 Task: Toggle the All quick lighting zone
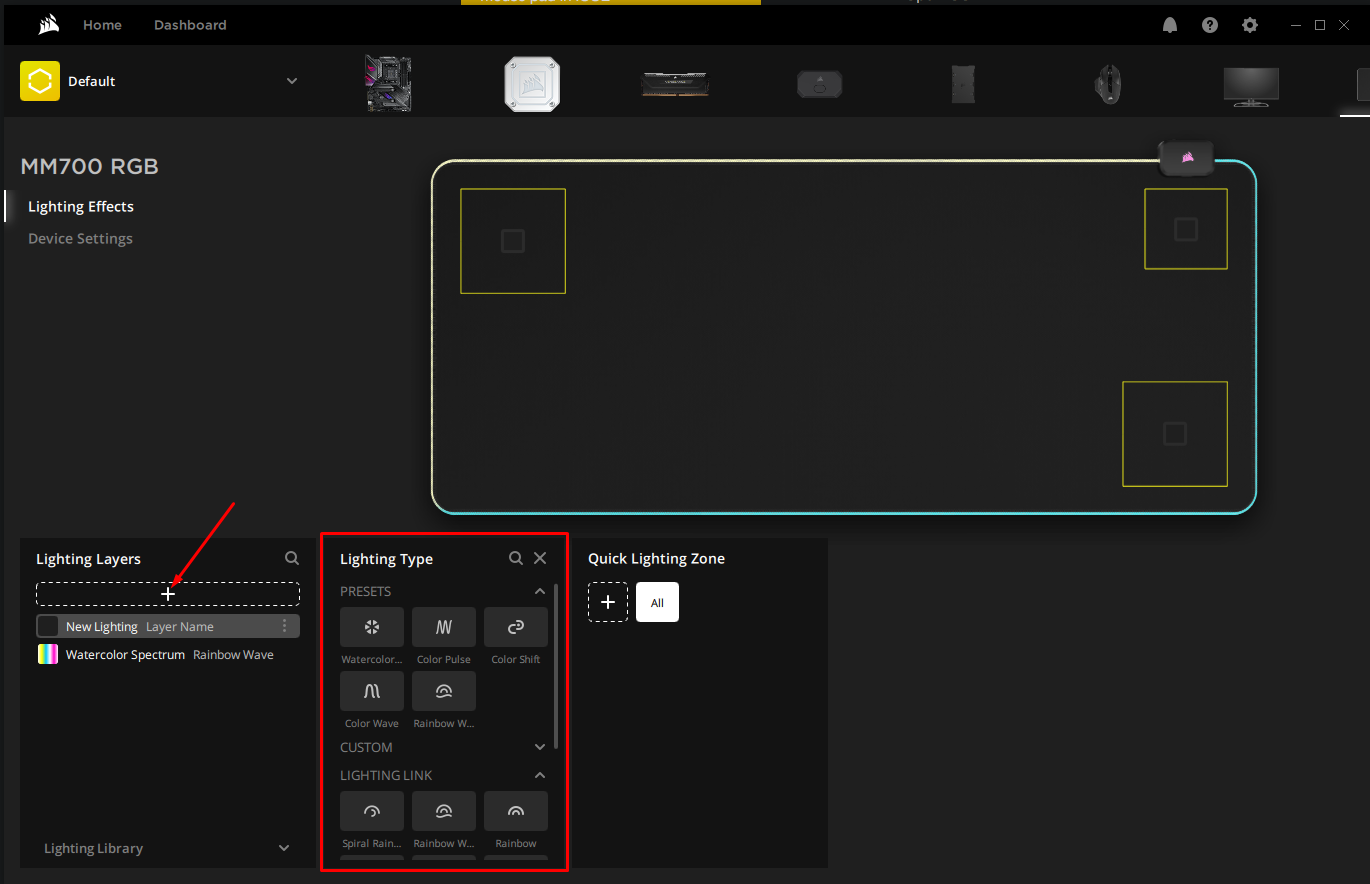tap(657, 602)
